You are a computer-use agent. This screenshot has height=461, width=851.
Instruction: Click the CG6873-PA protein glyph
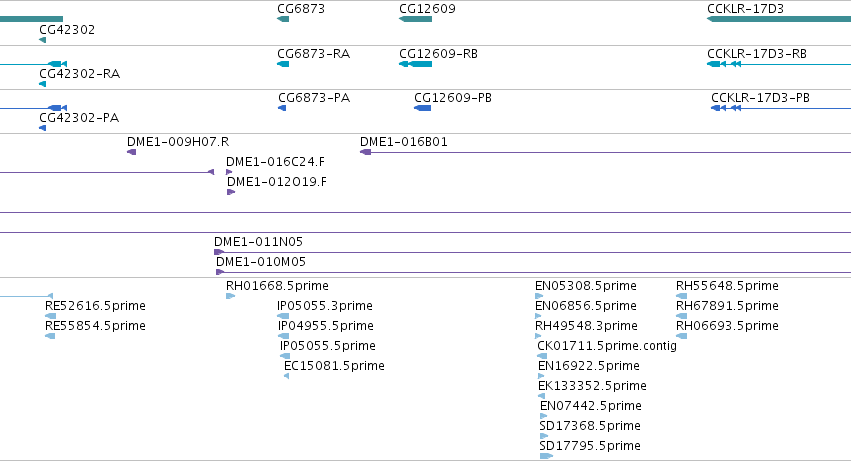[x=282, y=108]
